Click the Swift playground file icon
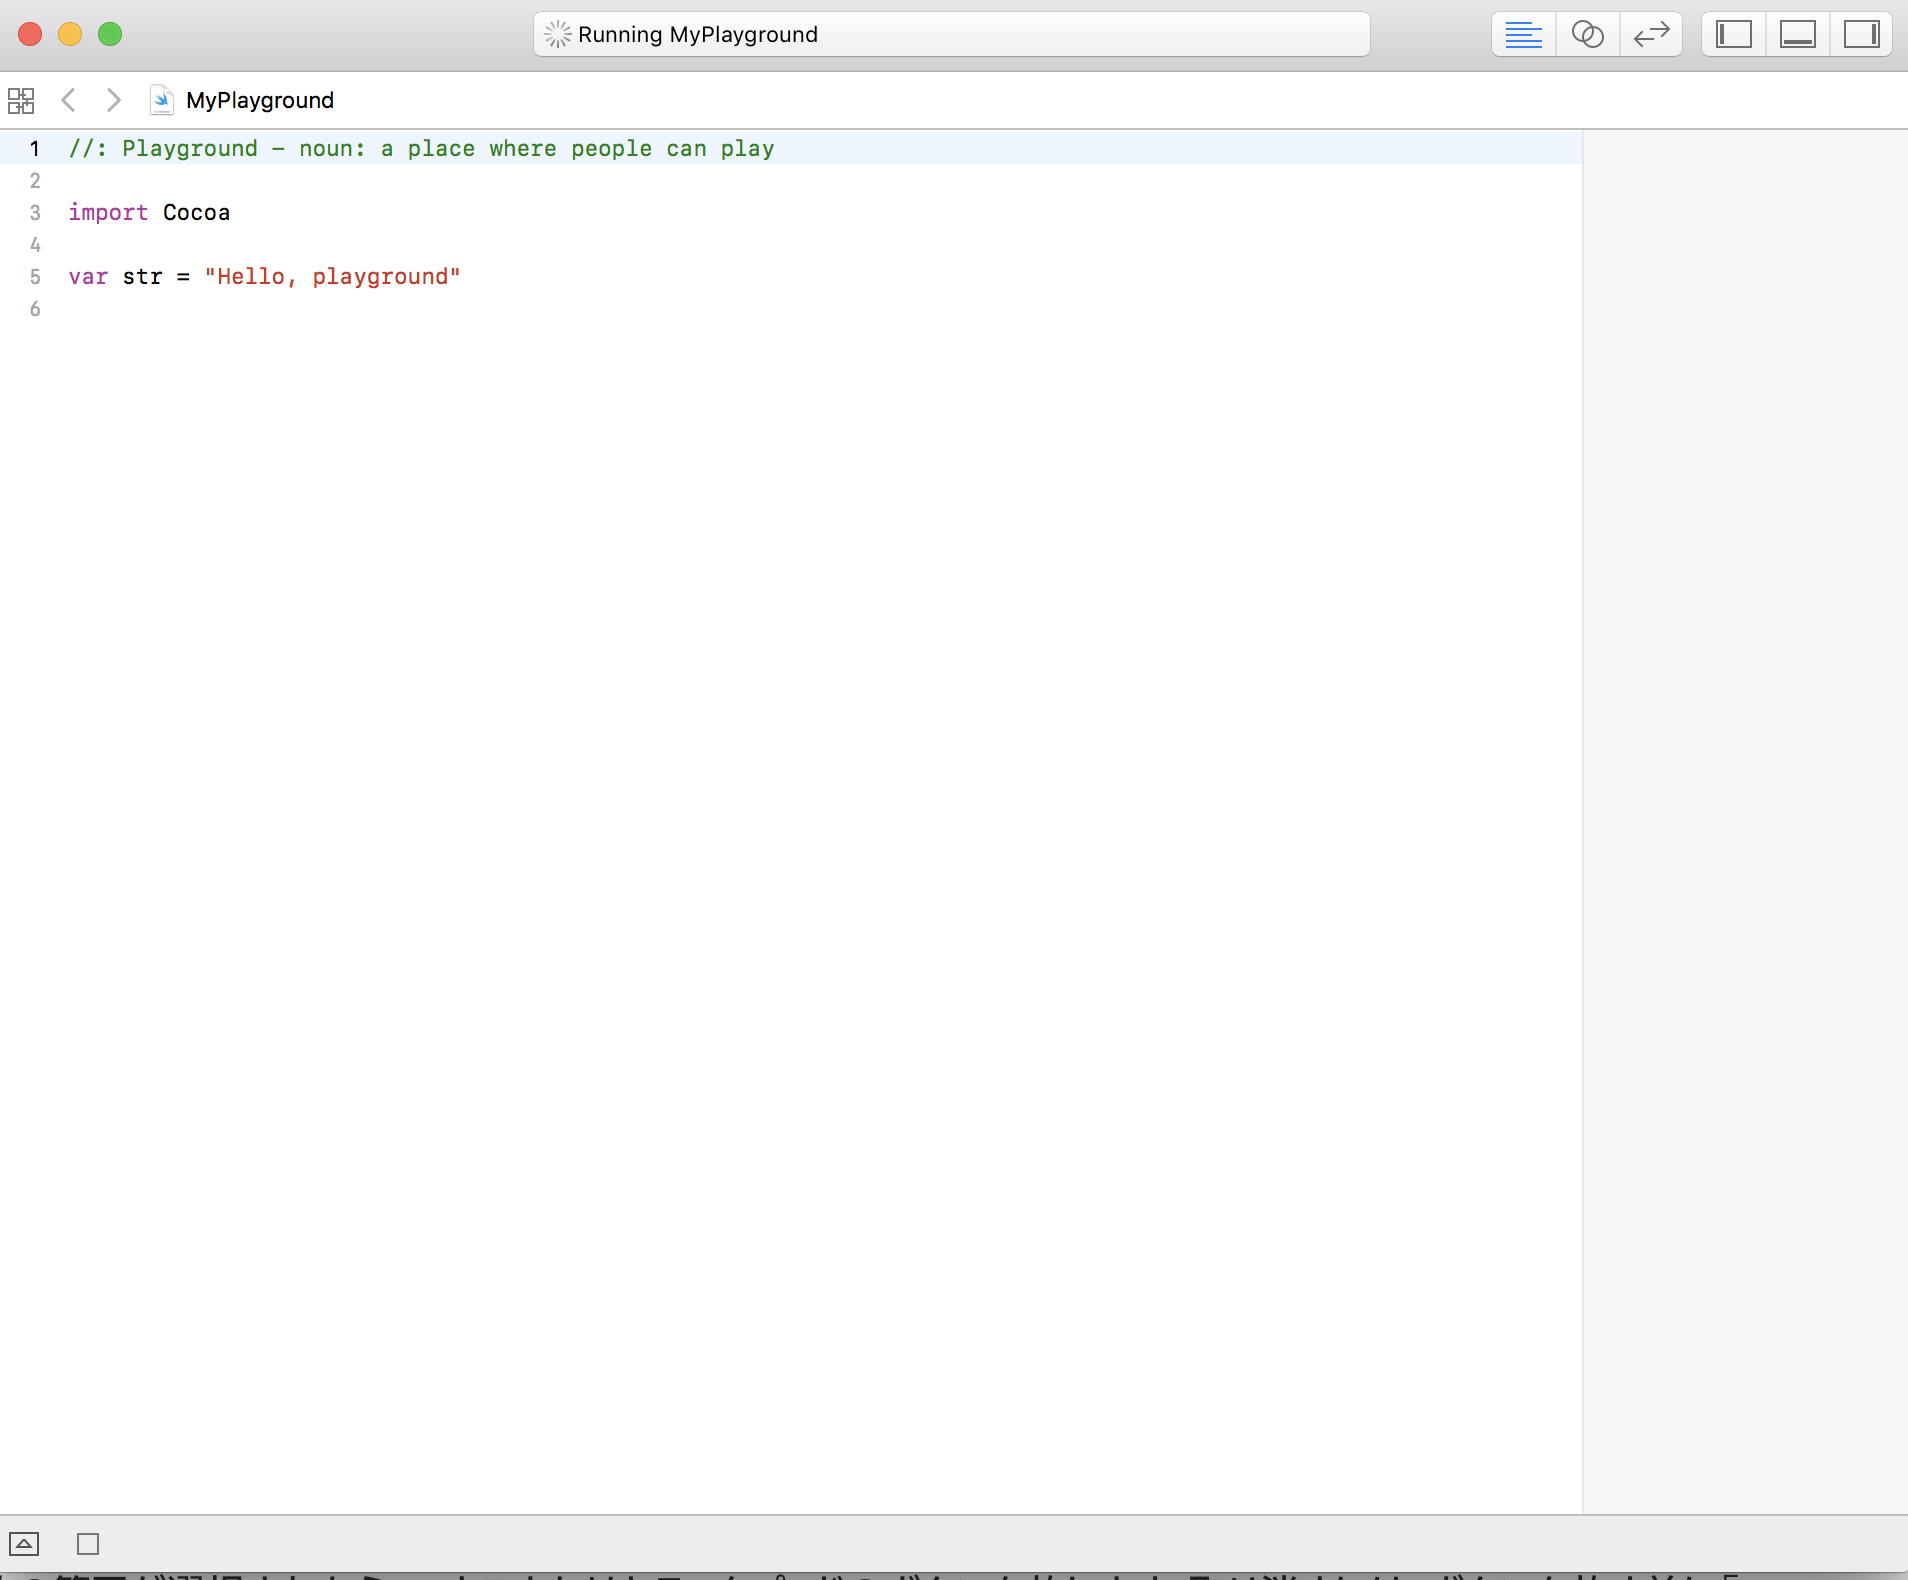 coord(161,100)
